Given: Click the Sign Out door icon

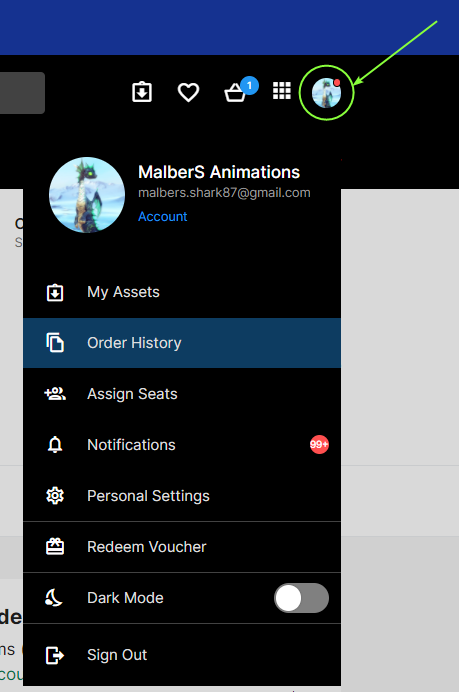Looking at the screenshot, I should point(55,655).
